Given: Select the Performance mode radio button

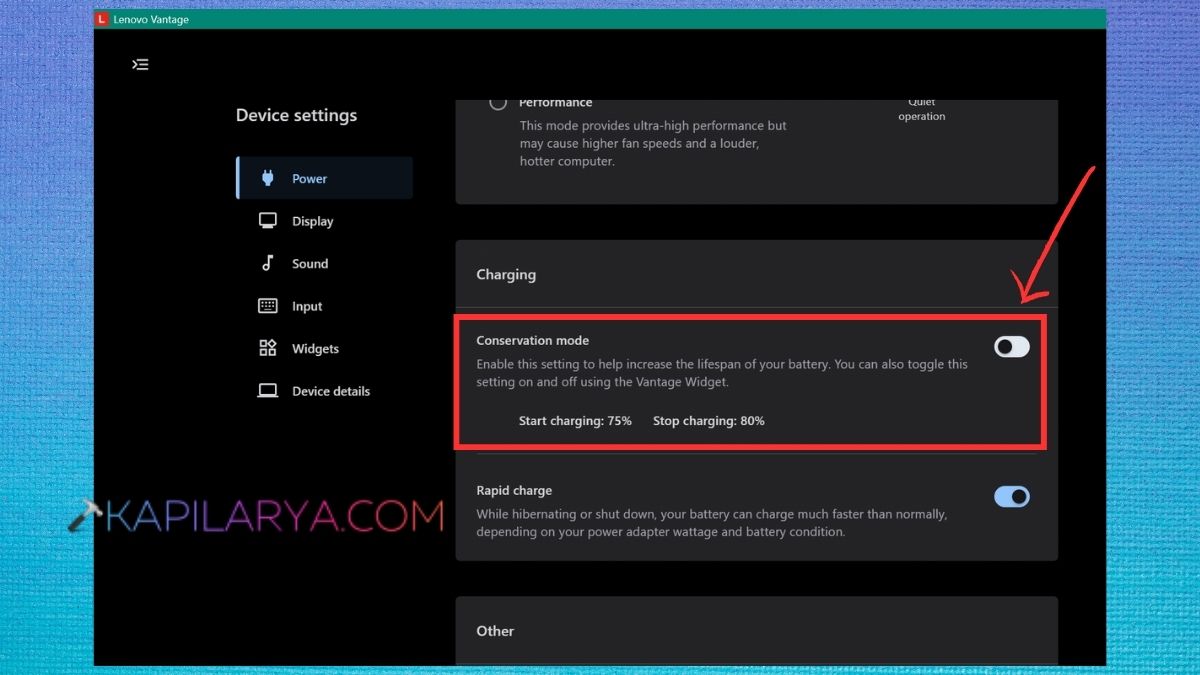Looking at the screenshot, I should click(x=498, y=102).
